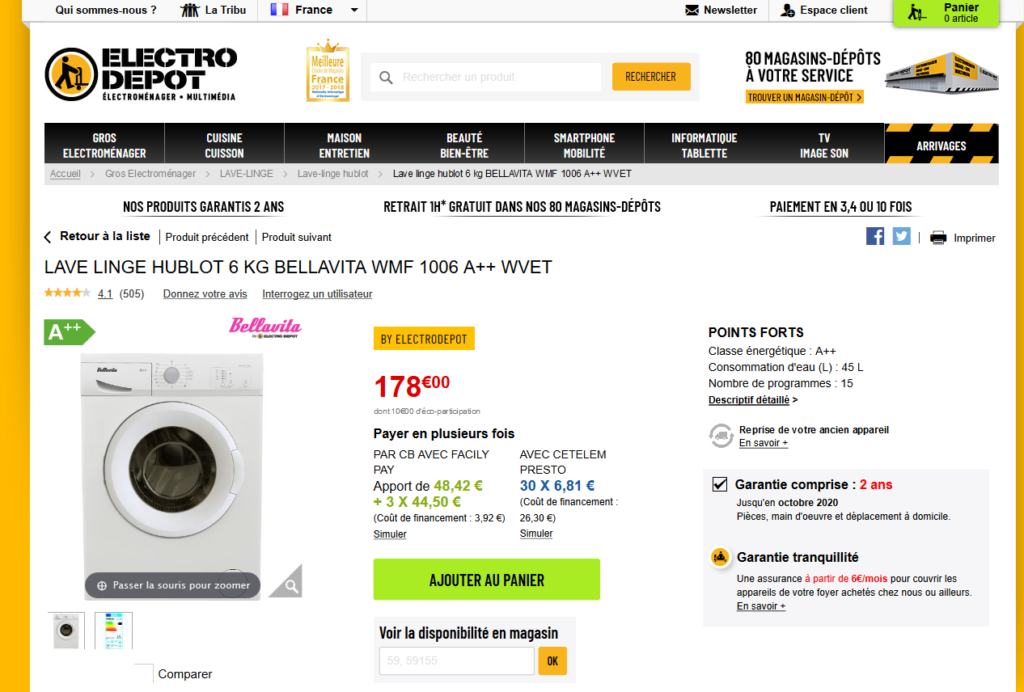1024x692 pixels.
Task: Click the Espace client user icon
Action: tap(788, 10)
